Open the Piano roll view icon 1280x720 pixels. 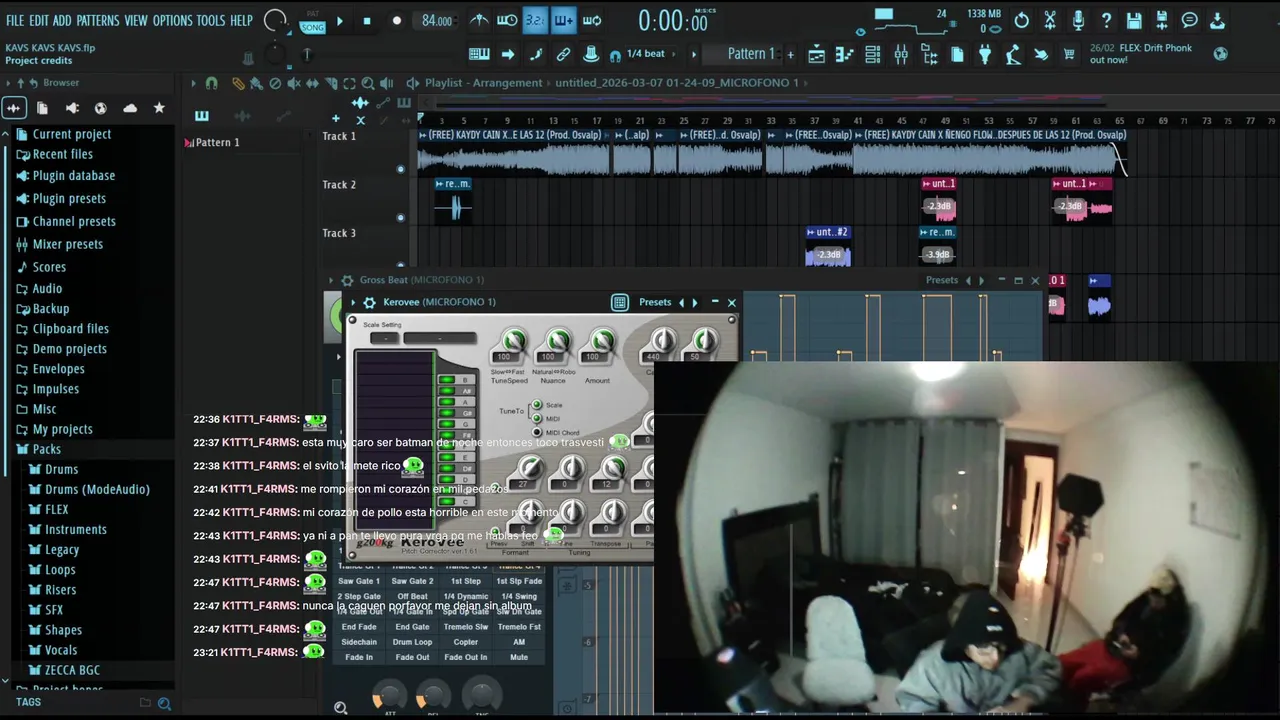click(845, 54)
